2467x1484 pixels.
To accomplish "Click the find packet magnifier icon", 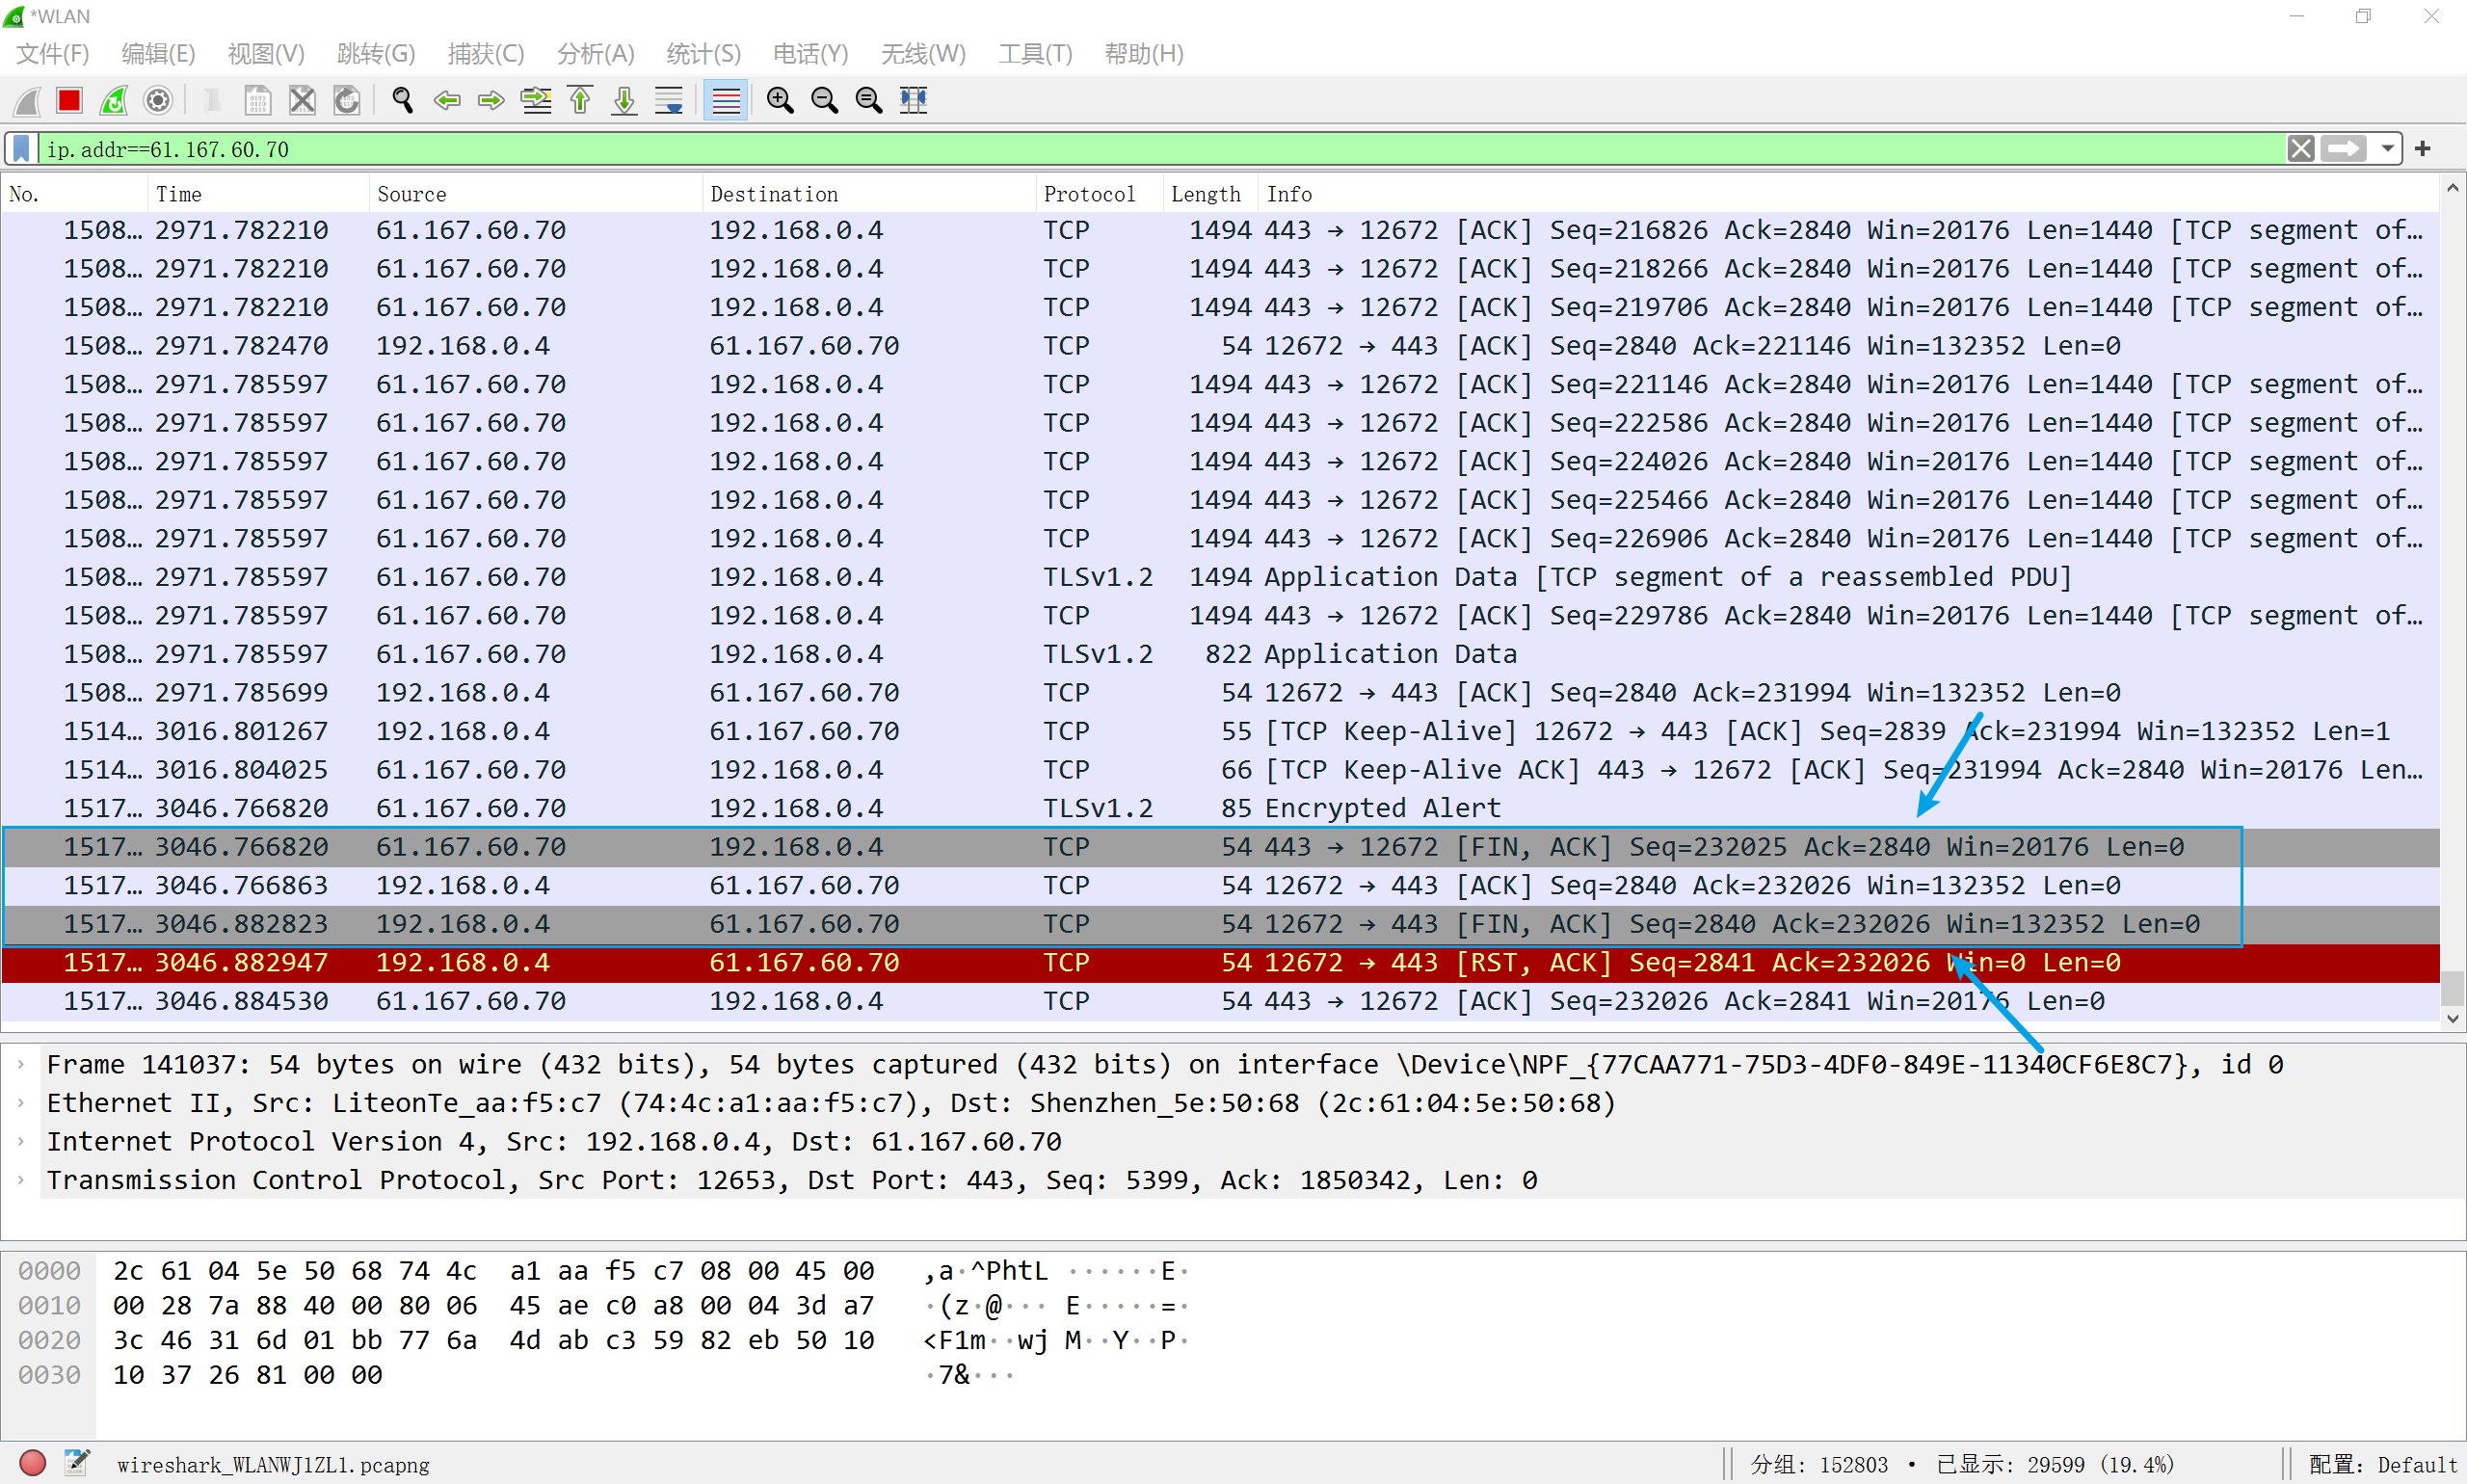I will pos(403,100).
